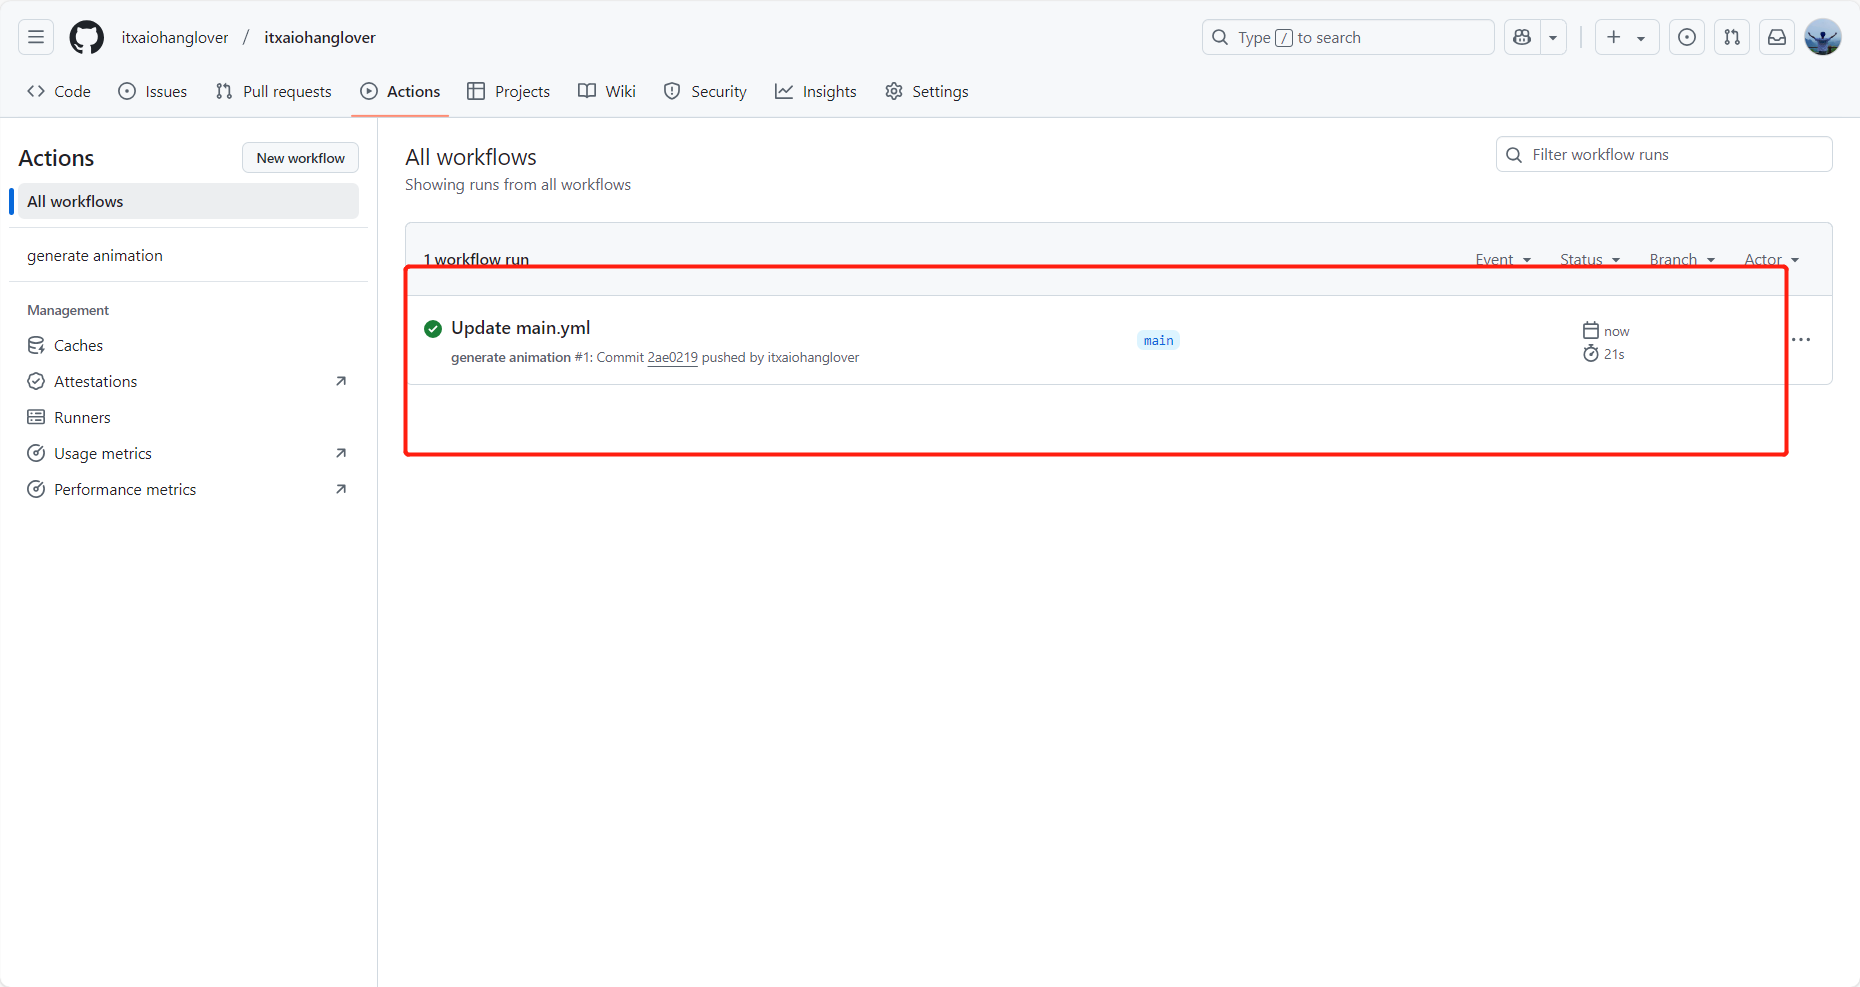Toggle the sidebar with the hamburger icon

coord(35,36)
